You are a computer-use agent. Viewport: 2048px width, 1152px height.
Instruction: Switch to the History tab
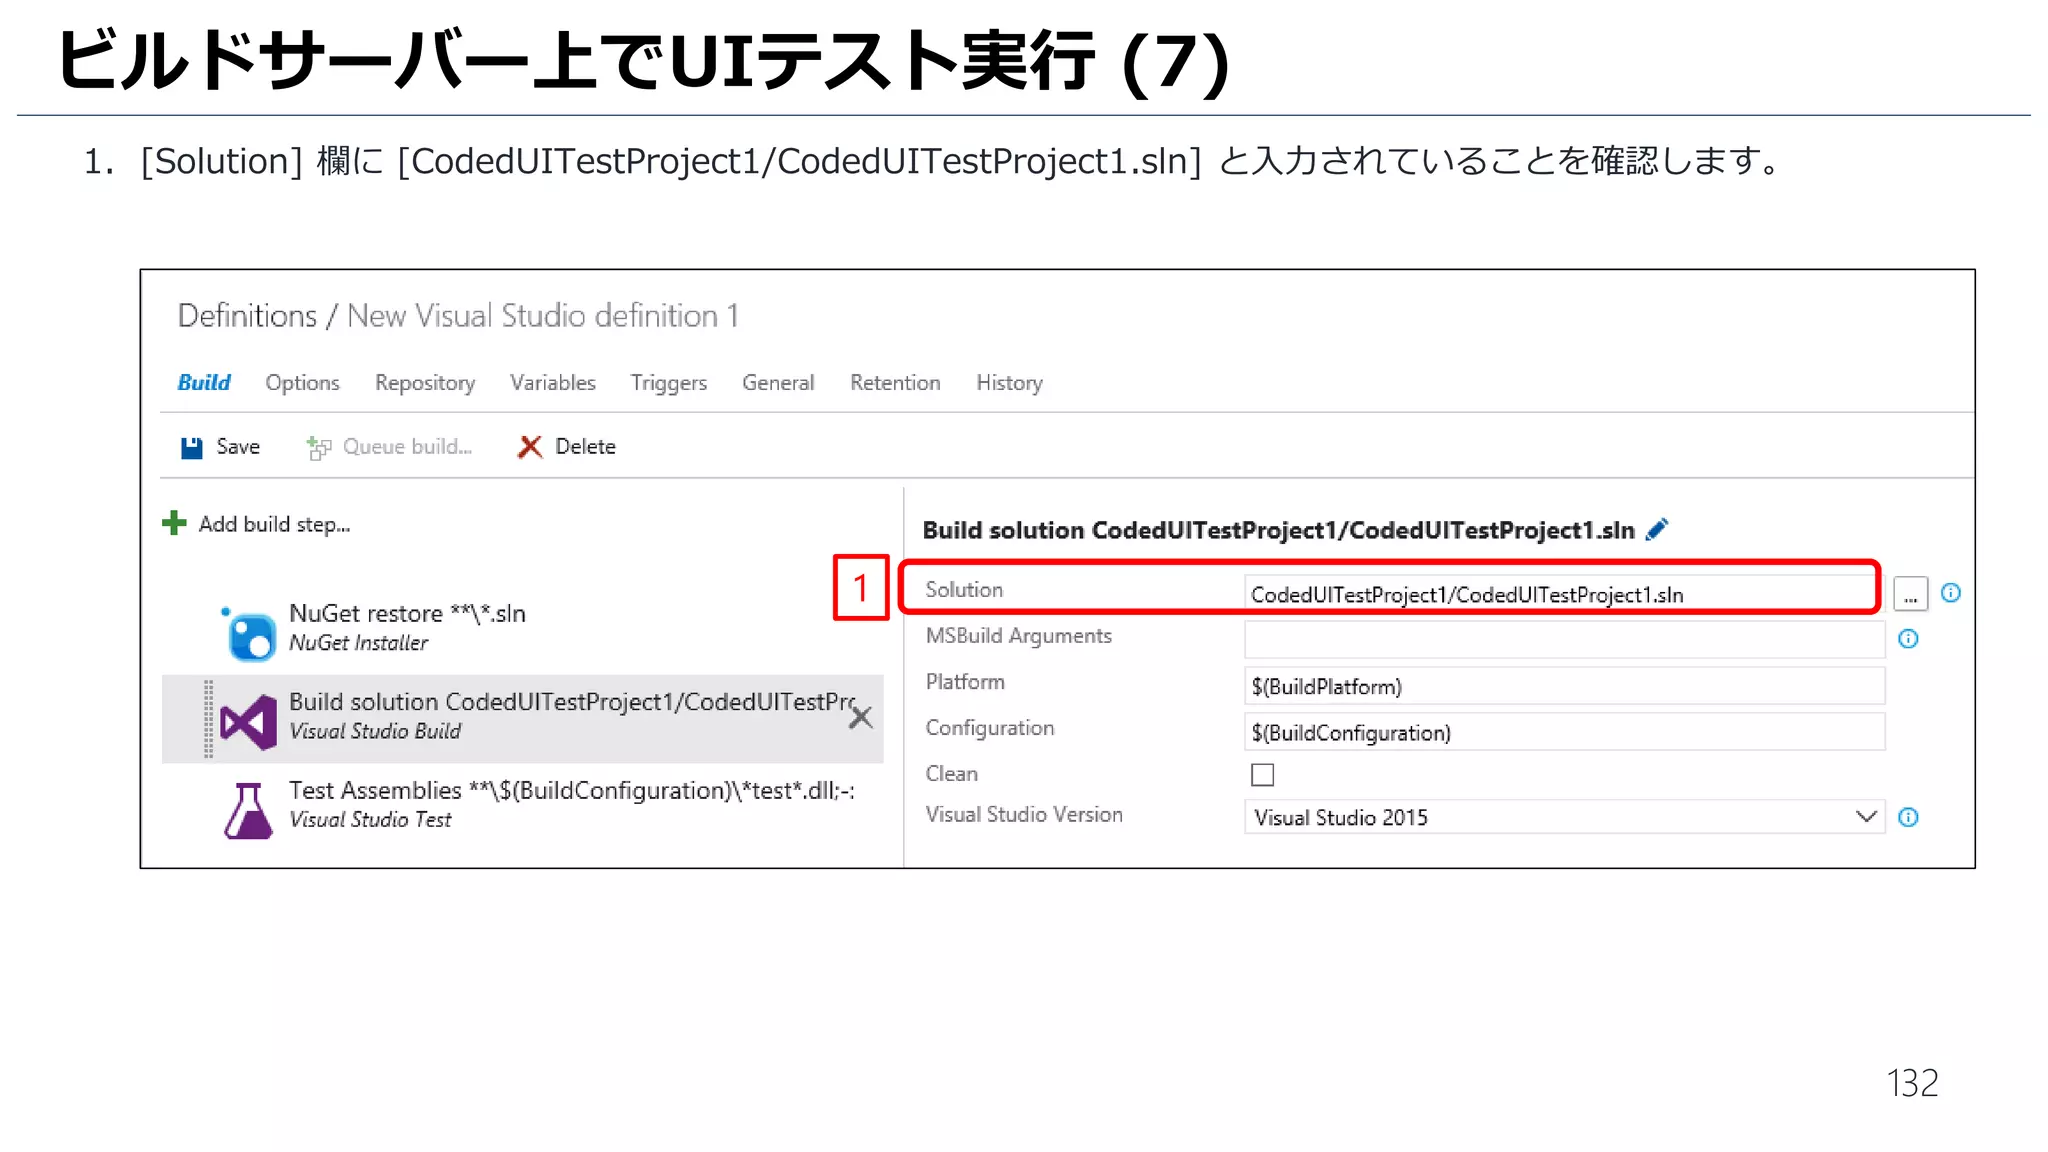[x=1009, y=383]
